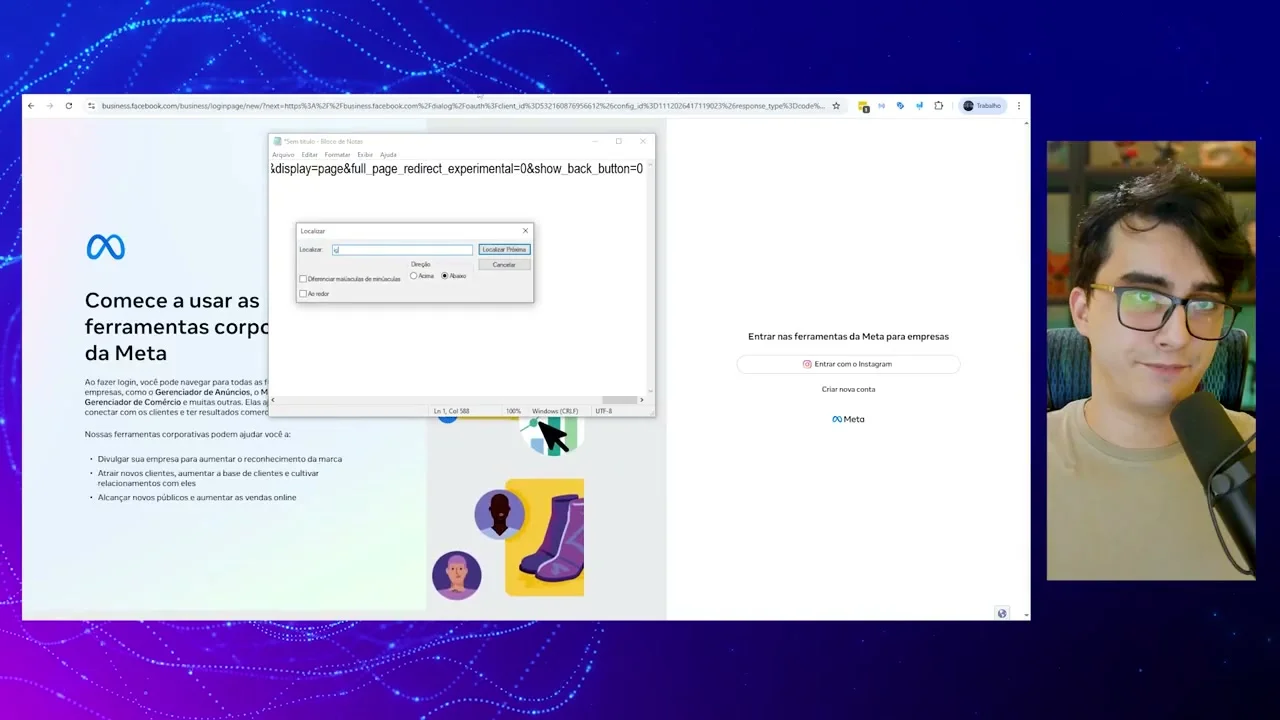
Task: Click Entrar com o Instagram button
Action: 848,364
